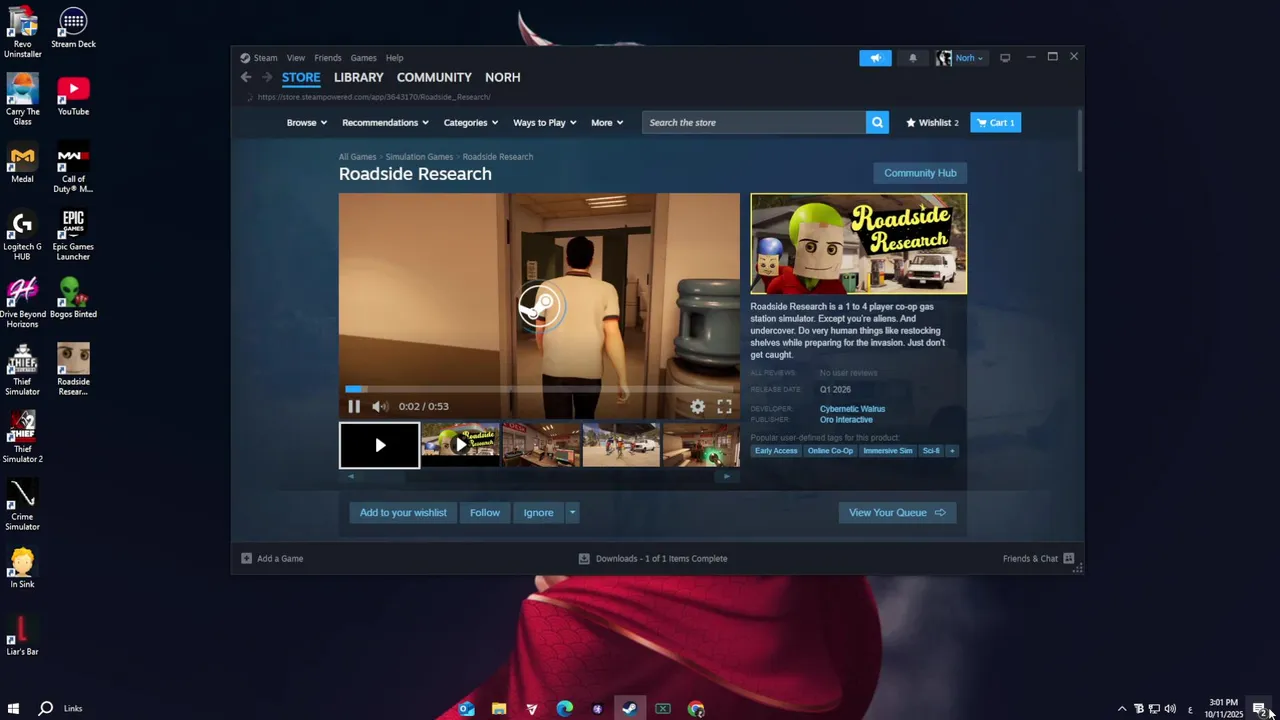Follow Roadside Research
This screenshot has width=1280, height=720.
pos(485,513)
